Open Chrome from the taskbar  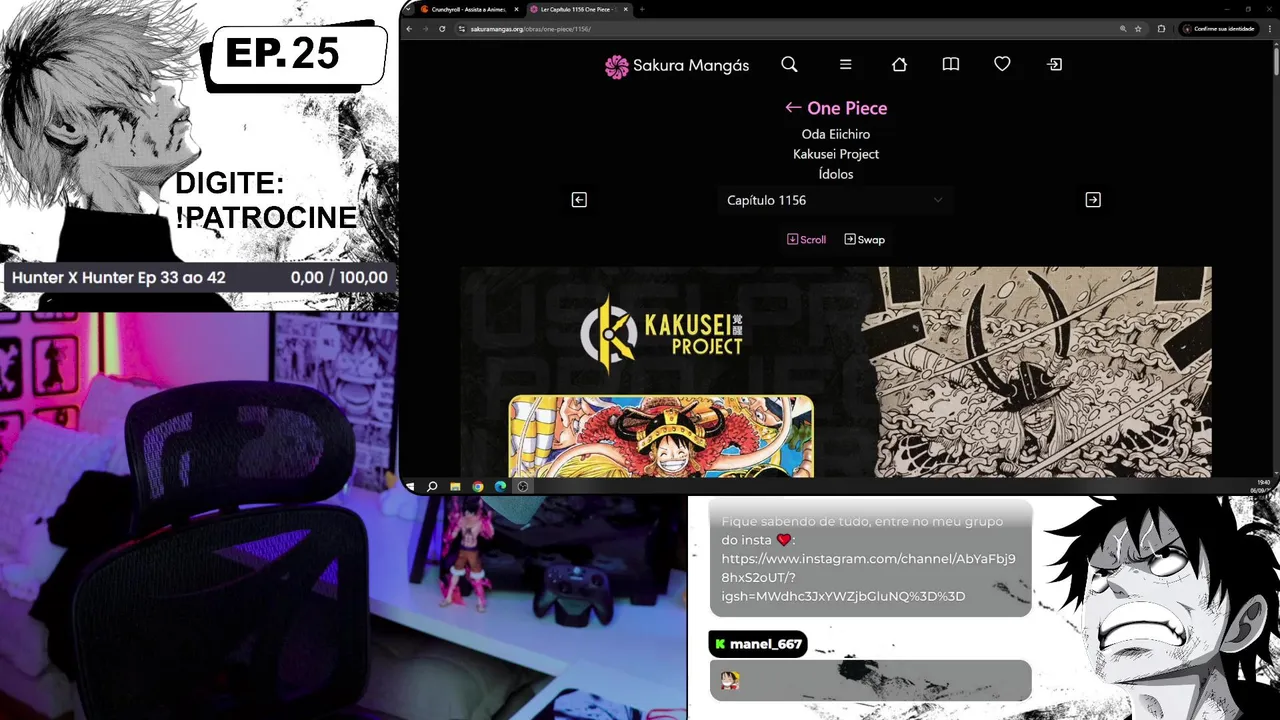(x=478, y=487)
